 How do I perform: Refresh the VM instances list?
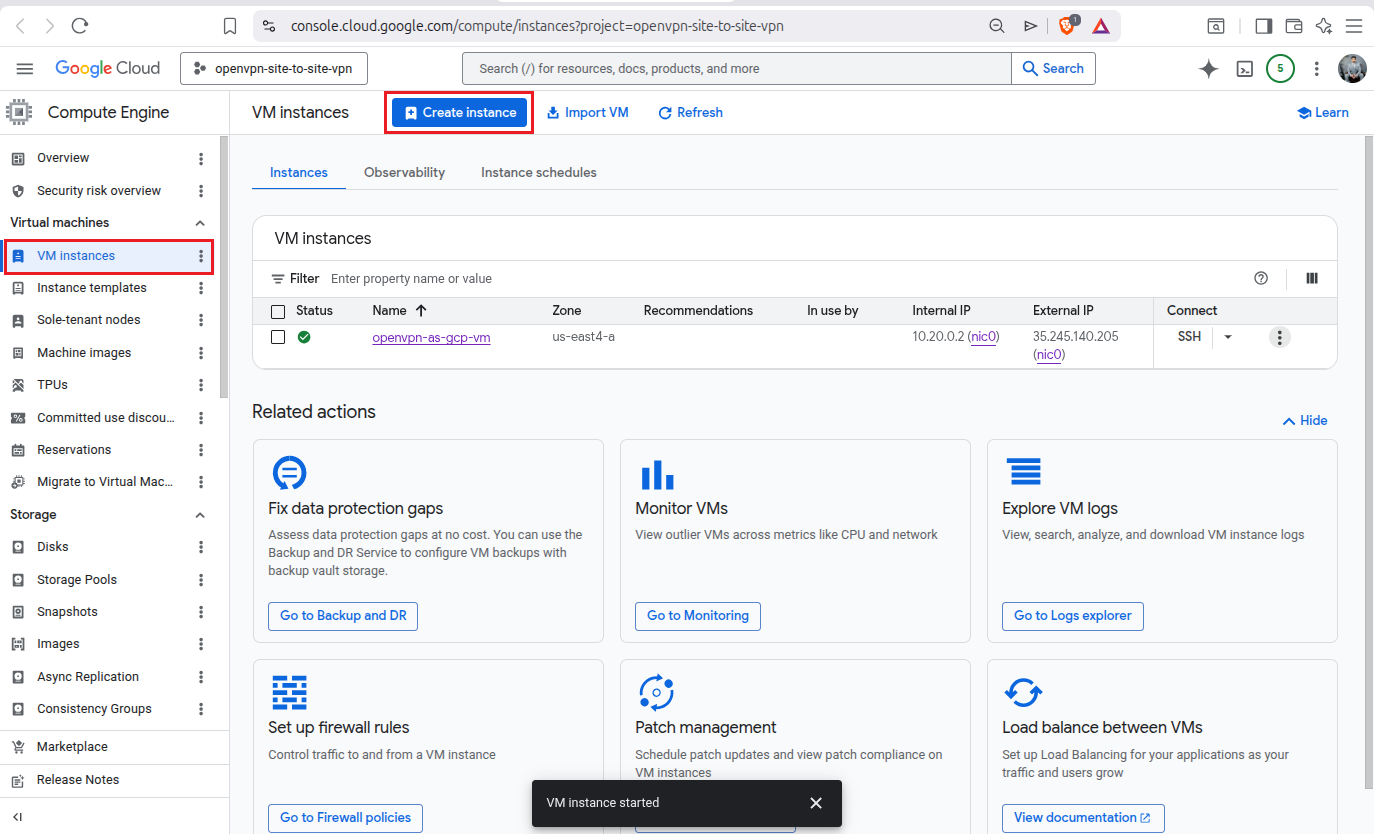[690, 113]
